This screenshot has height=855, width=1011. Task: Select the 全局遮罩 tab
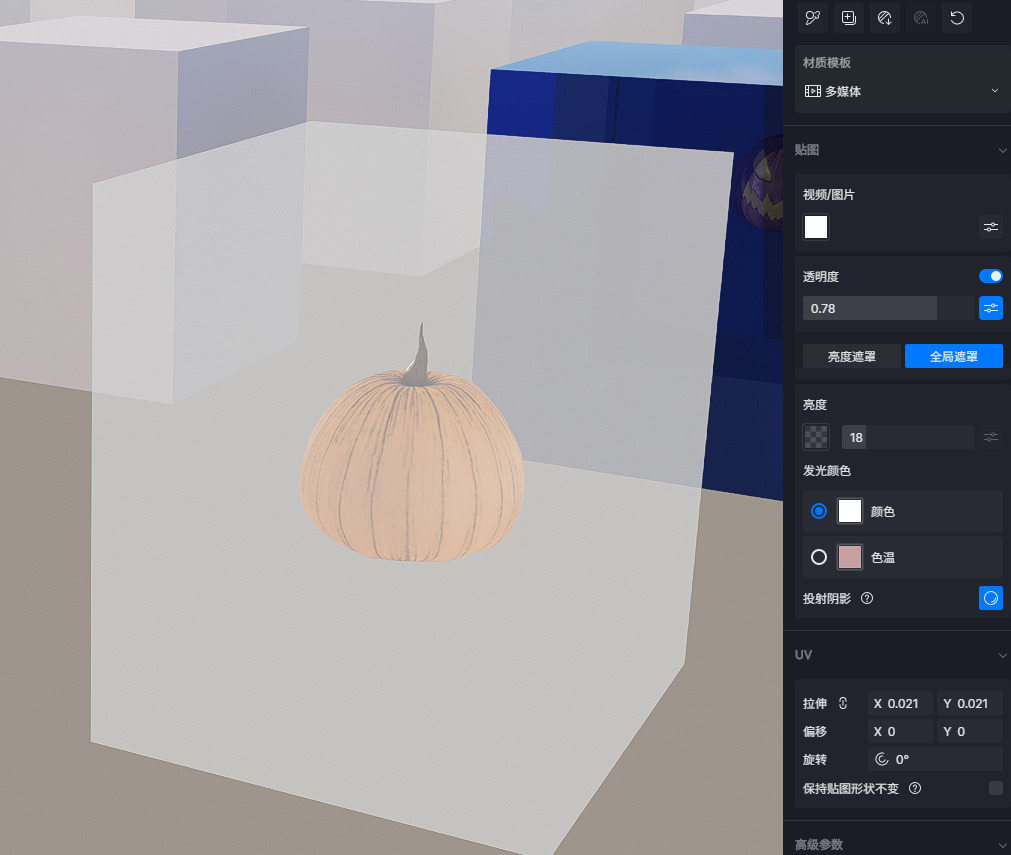[x=953, y=356]
